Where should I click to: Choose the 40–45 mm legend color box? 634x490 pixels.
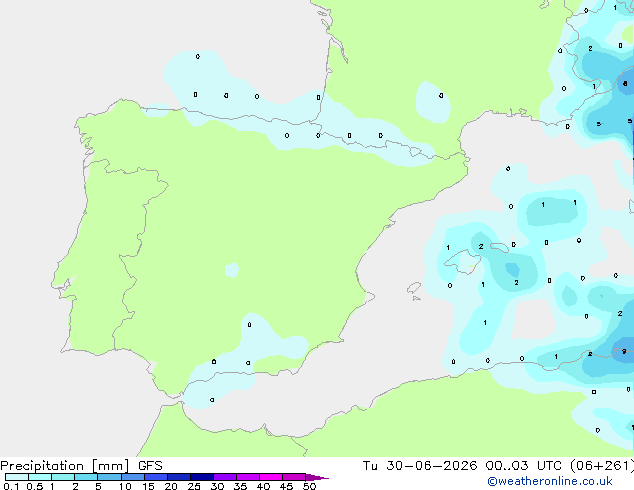click(271, 477)
